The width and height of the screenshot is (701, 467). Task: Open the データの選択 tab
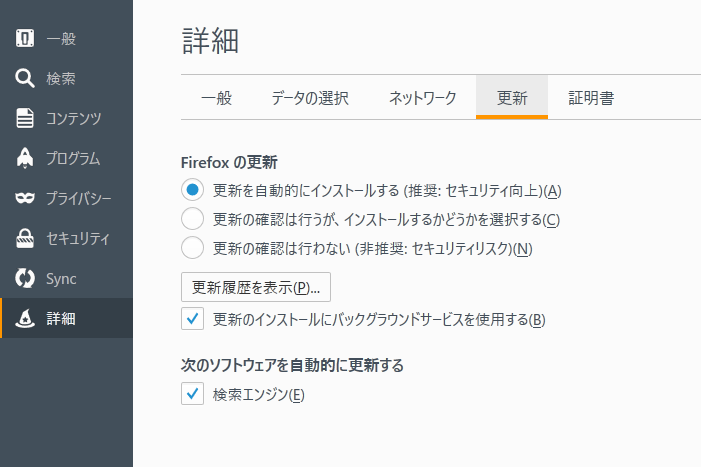(310, 98)
